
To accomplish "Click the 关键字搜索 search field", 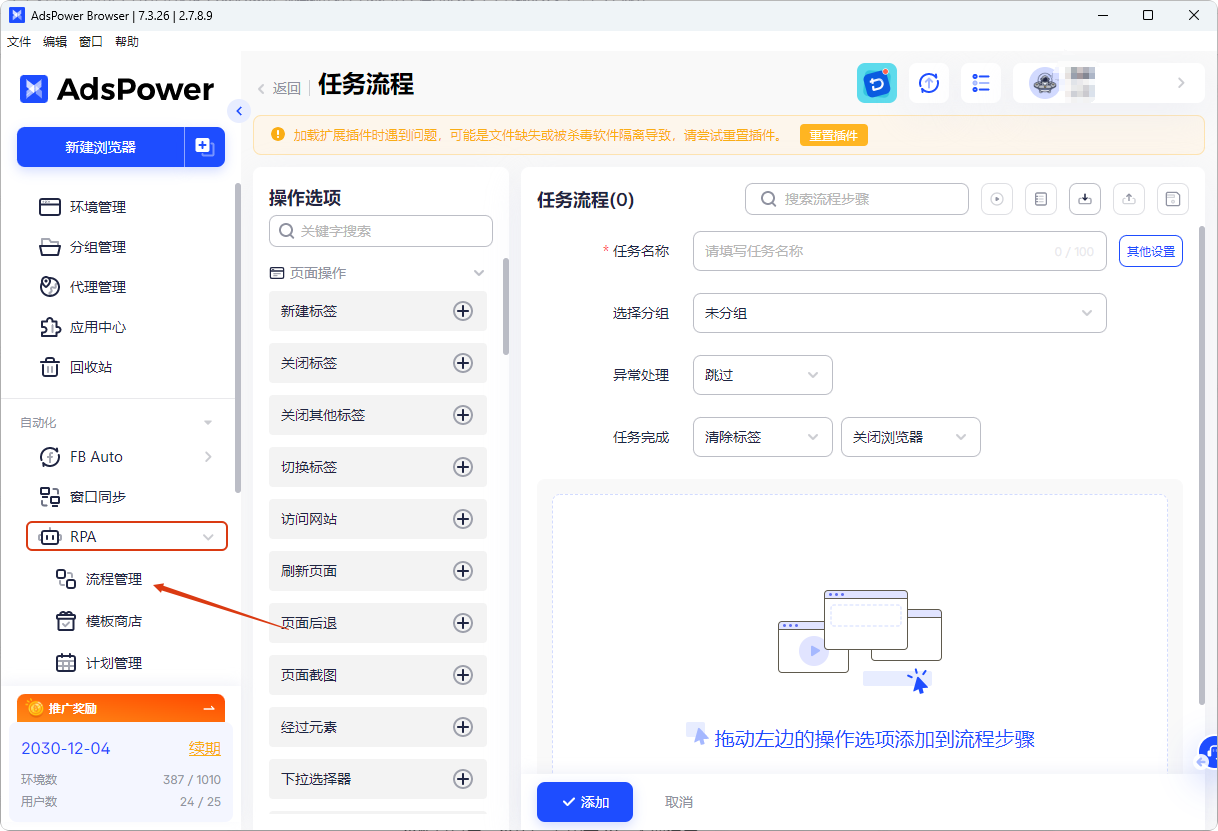I will [381, 231].
